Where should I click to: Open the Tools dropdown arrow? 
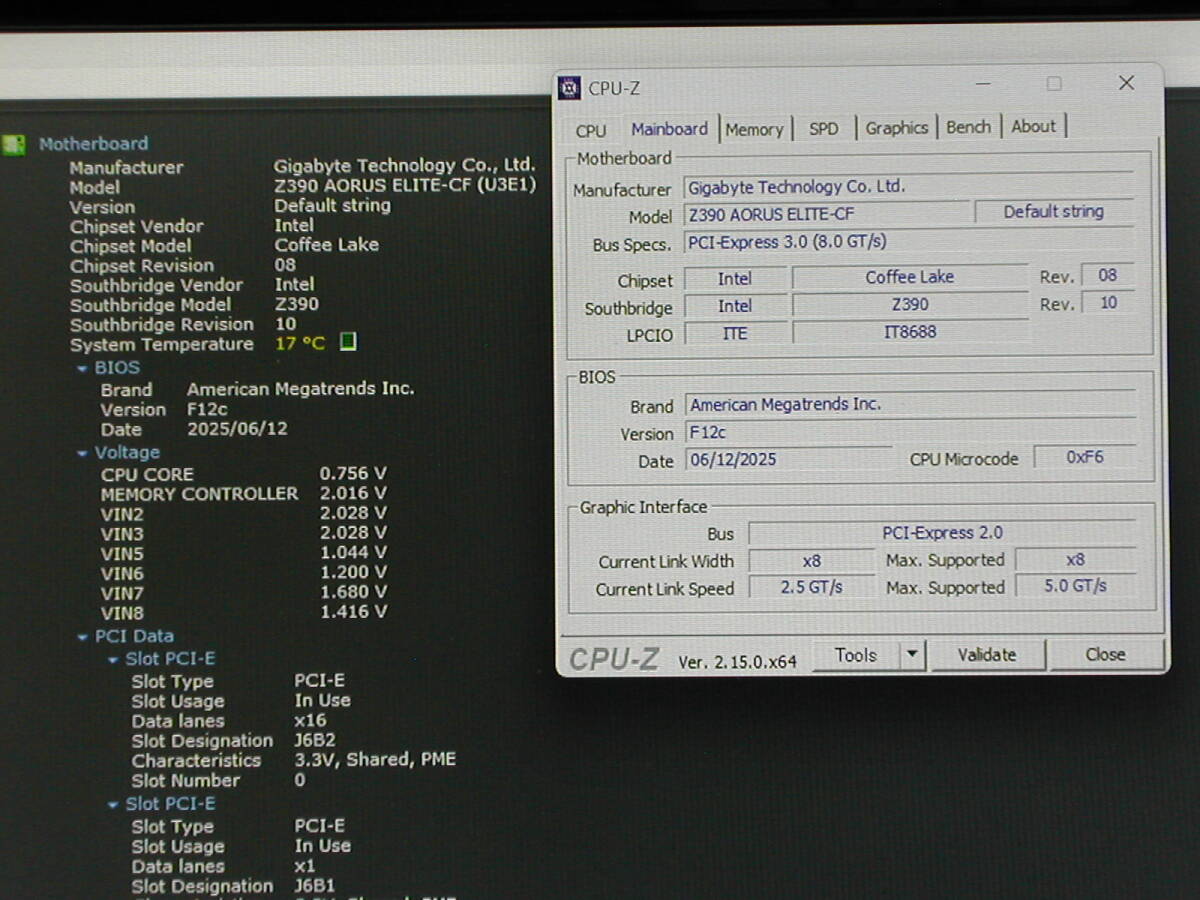(x=911, y=655)
